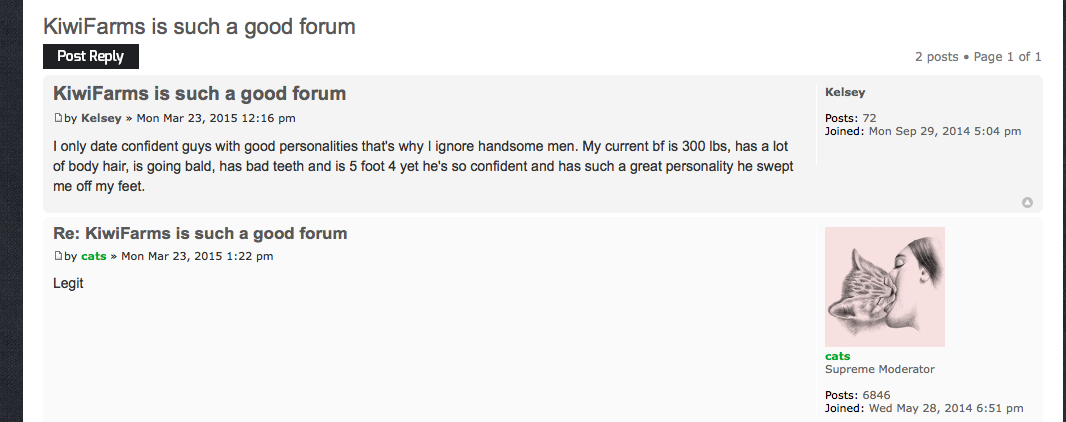Open first post title link
The width and height of the screenshot is (1066, 422).
click(x=199, y=93)
